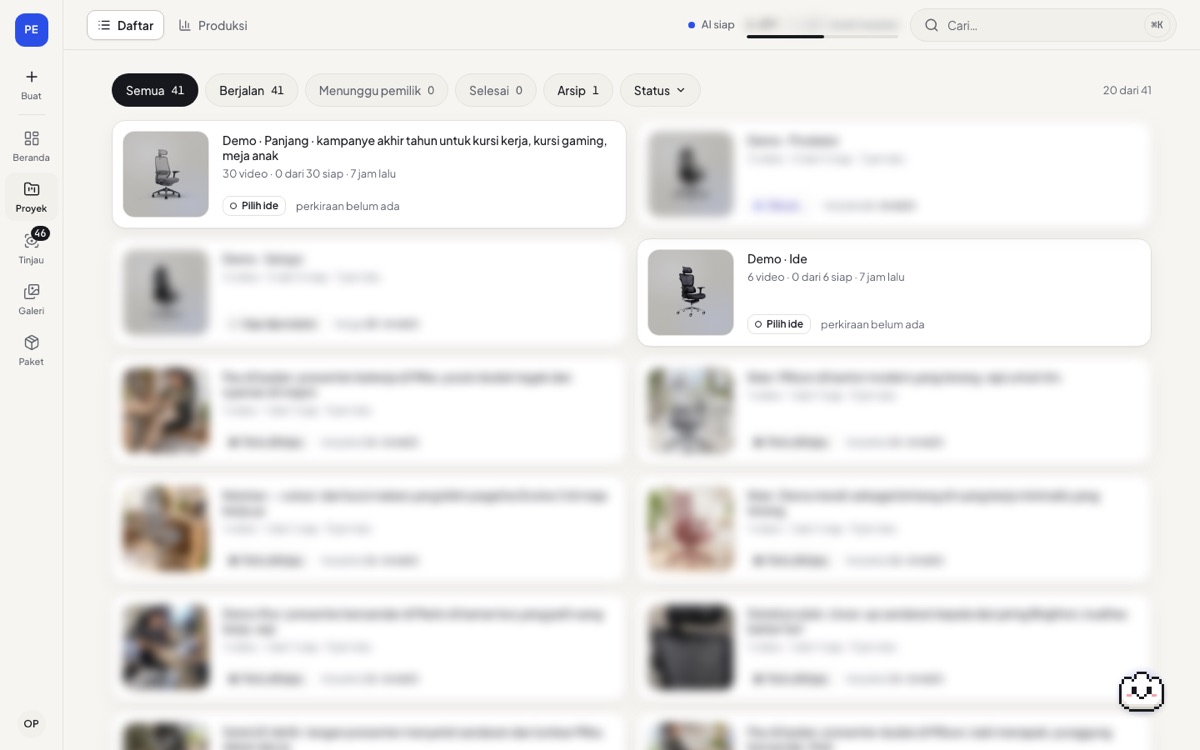Click "perkiraan belum ada" on Demo · Panjang card

[x=347, y=207]
